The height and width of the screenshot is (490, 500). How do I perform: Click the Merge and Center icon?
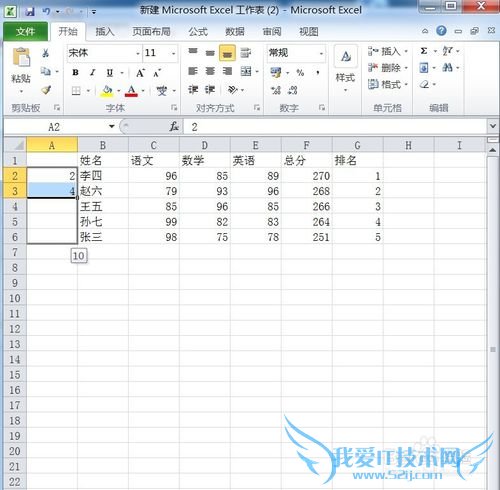click(246, 71)
